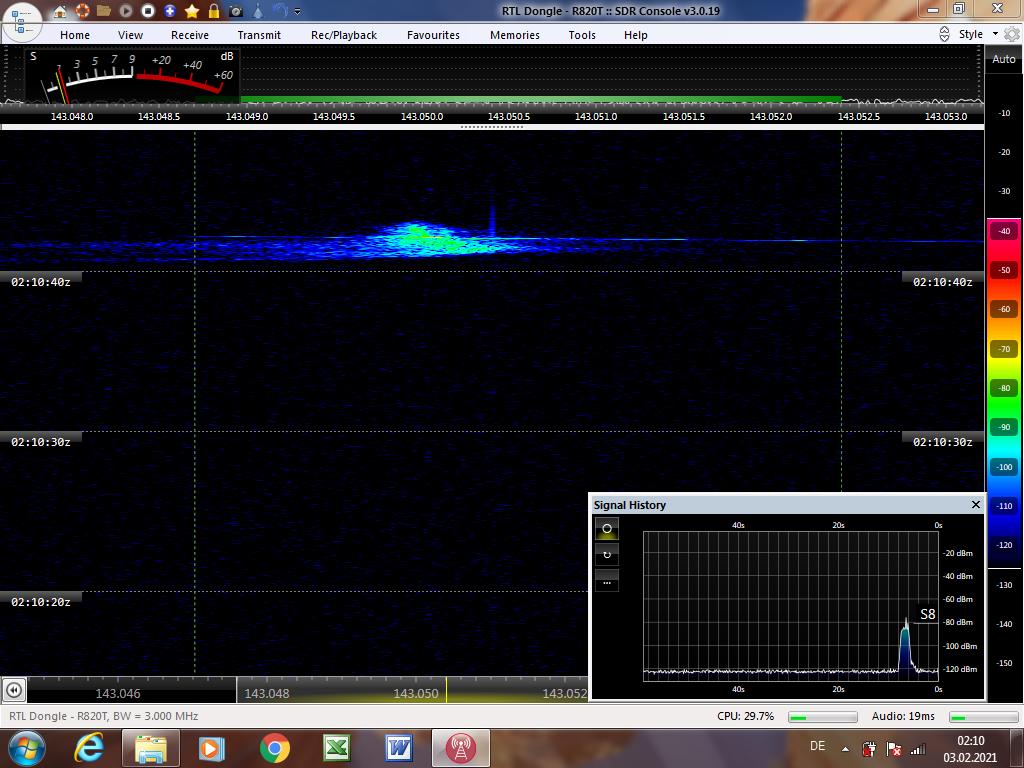Click the 143.052.5 frequency scale label
The height and width of the screenshot is (768, 1024).
point(859,117)
